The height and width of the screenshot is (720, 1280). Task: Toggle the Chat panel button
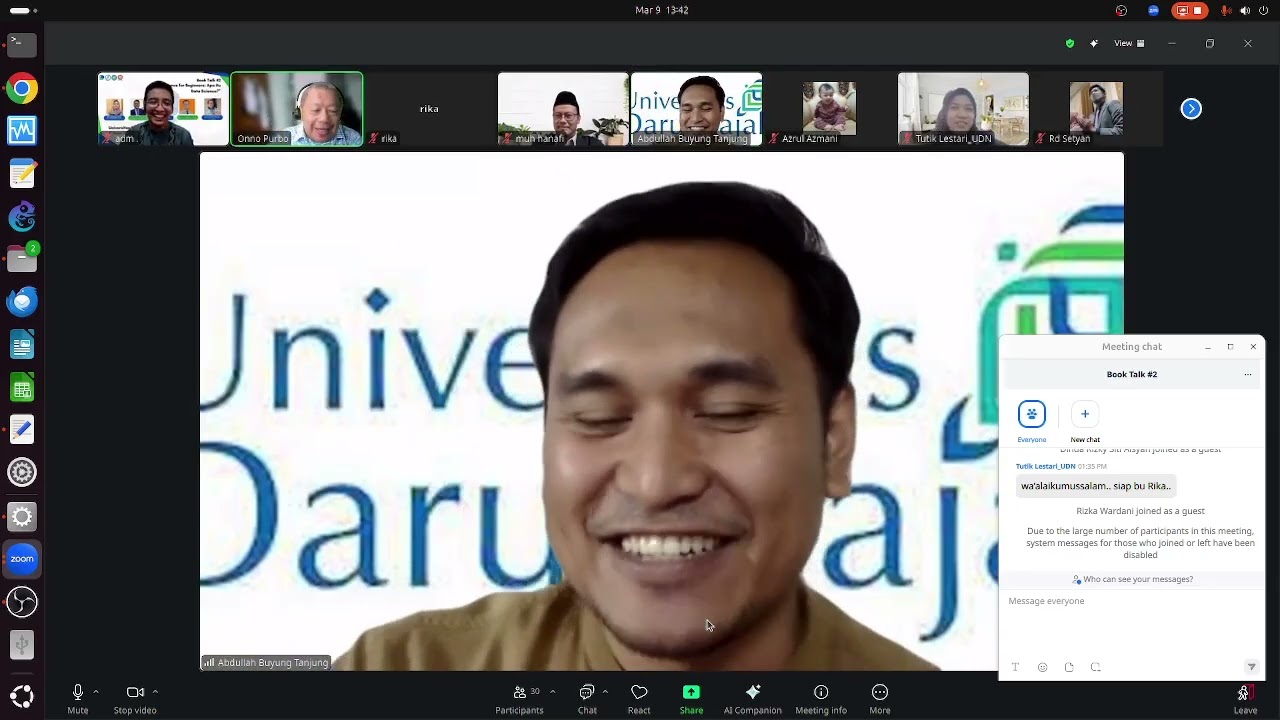[x=587, y=699]
